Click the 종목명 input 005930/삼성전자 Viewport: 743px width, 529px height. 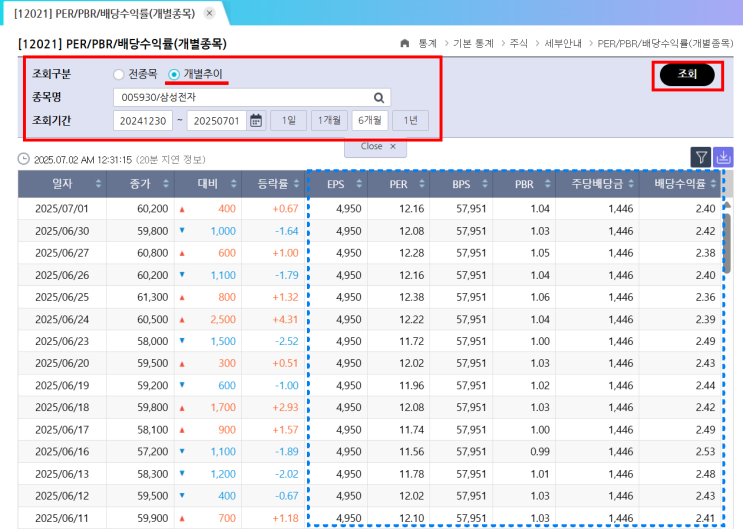click(x=252, y=98)
